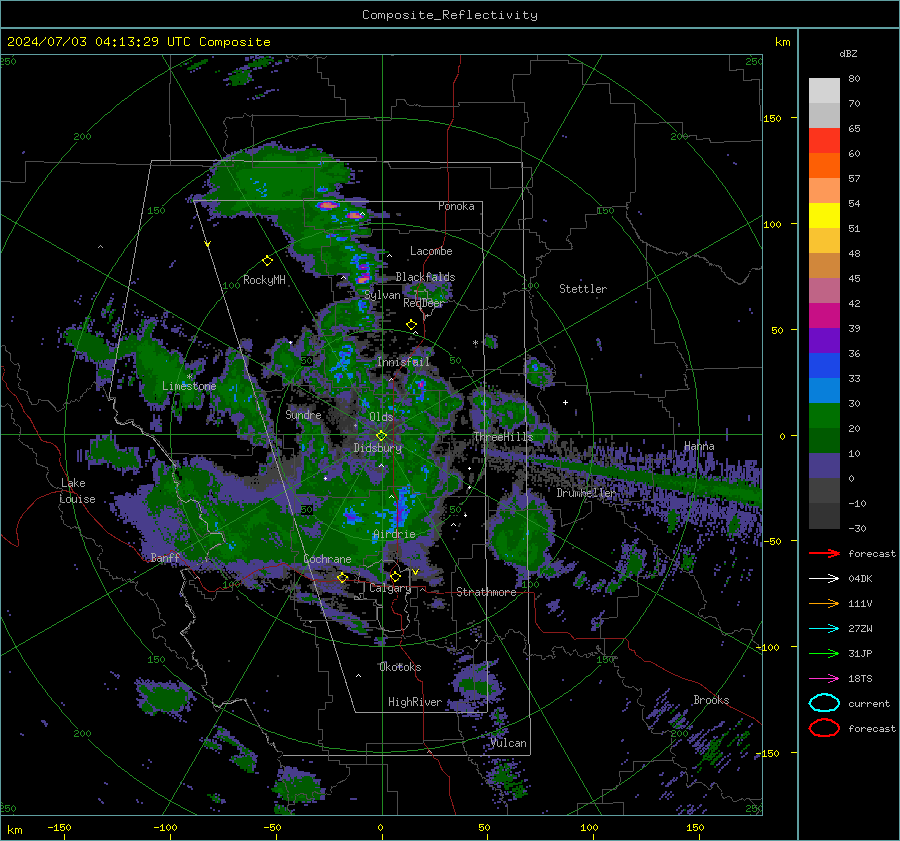Click the Olds town label
The image size is (900, 841).
381,417
